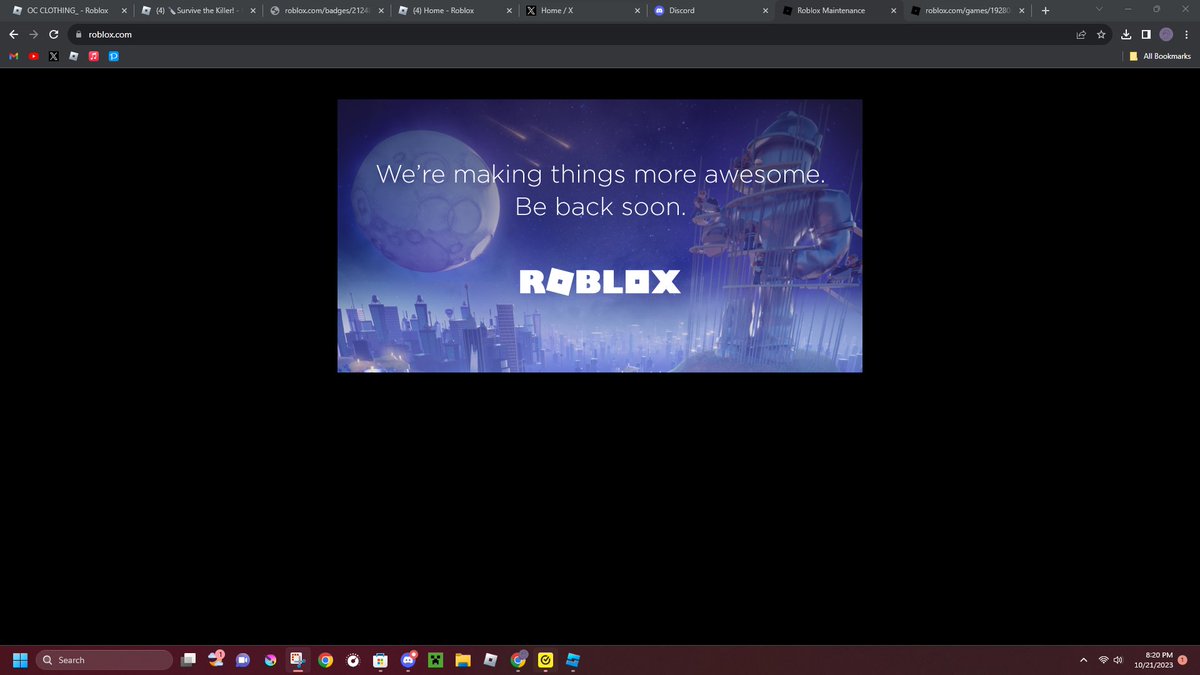Go back with the browser back arrow
This screenshot has width=1200, height=675.
[x=13, y=34]
